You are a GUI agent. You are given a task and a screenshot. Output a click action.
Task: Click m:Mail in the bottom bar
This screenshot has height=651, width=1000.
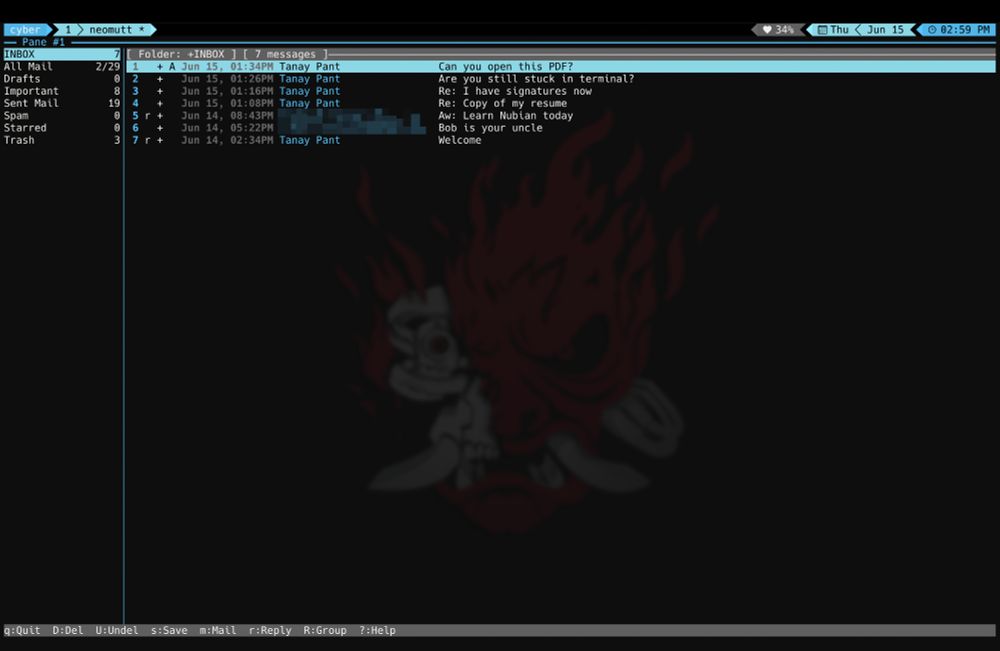pos(217,631)
